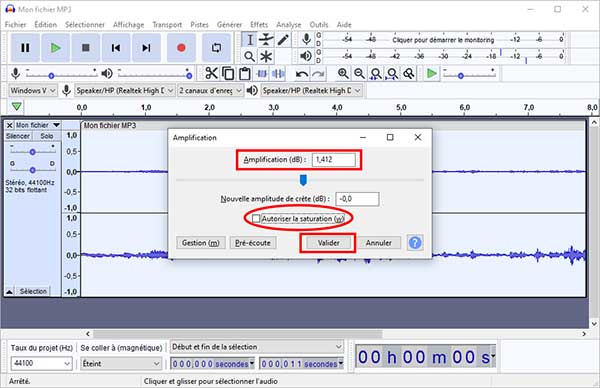Viewport: 600px width, 388px height.
Task: Click the track Sélection button
Action: (33, 292)
